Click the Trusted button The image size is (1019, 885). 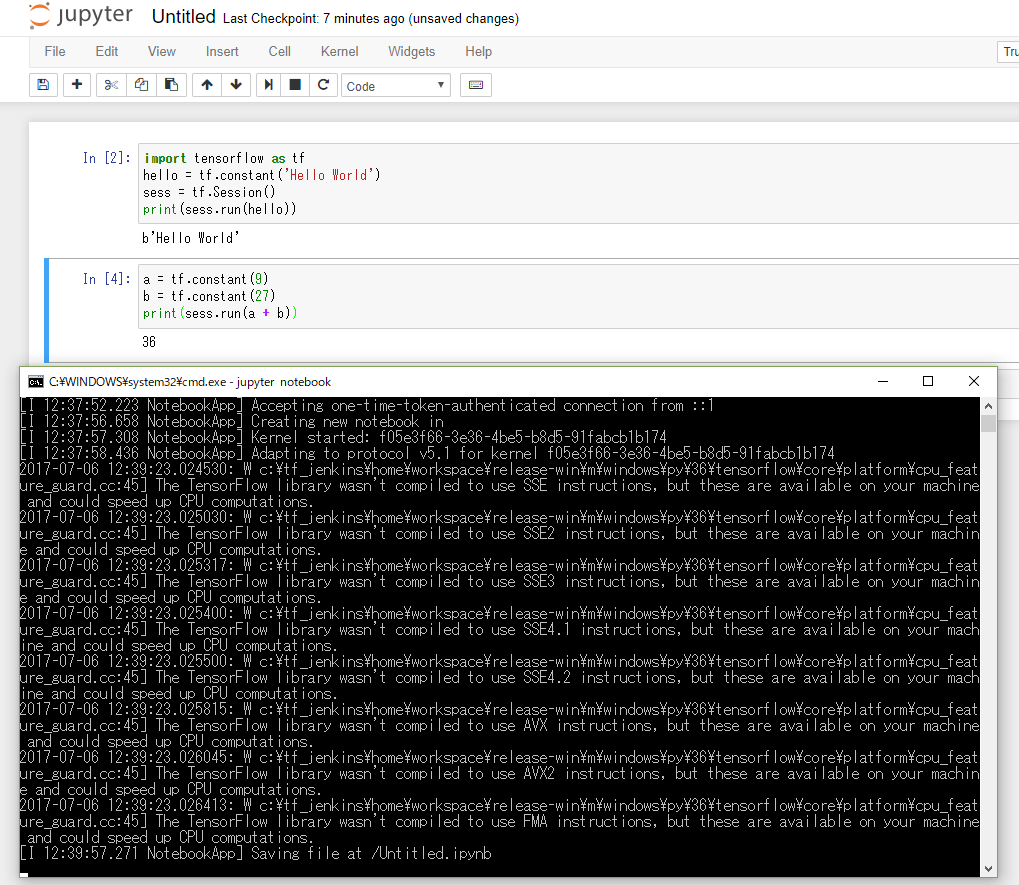(x=1008, y=51)
